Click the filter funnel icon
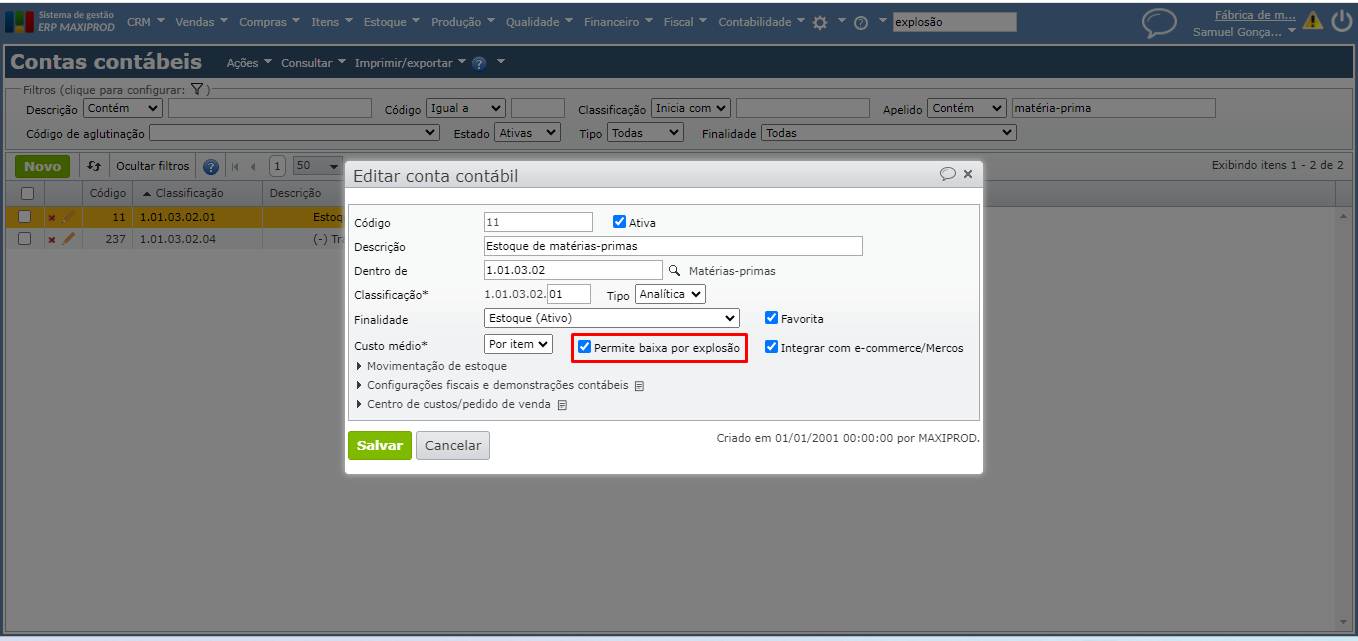1358x641 pixels. (197, 89)
